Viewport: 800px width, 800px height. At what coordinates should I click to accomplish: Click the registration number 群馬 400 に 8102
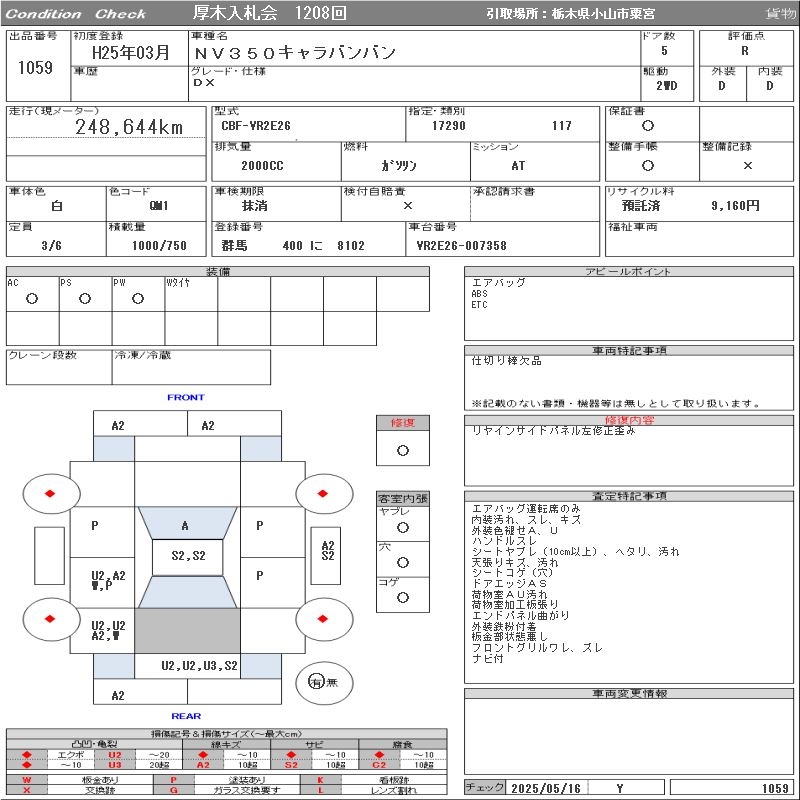(x=293, y=246)
